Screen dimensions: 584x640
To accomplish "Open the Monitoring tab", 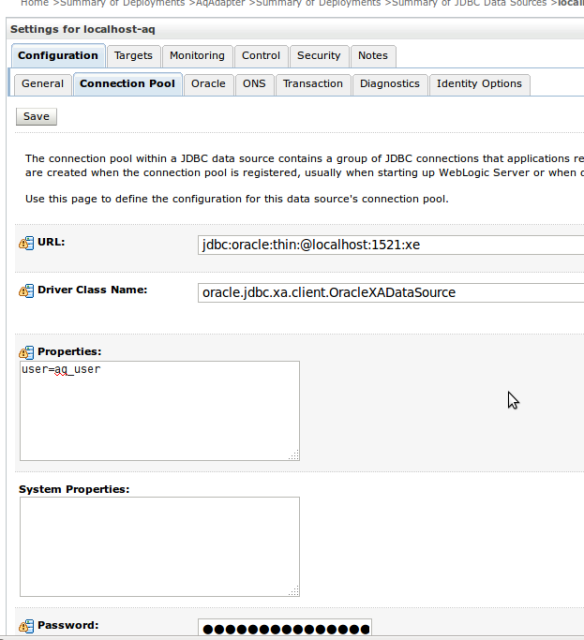I will coord(197,56).
